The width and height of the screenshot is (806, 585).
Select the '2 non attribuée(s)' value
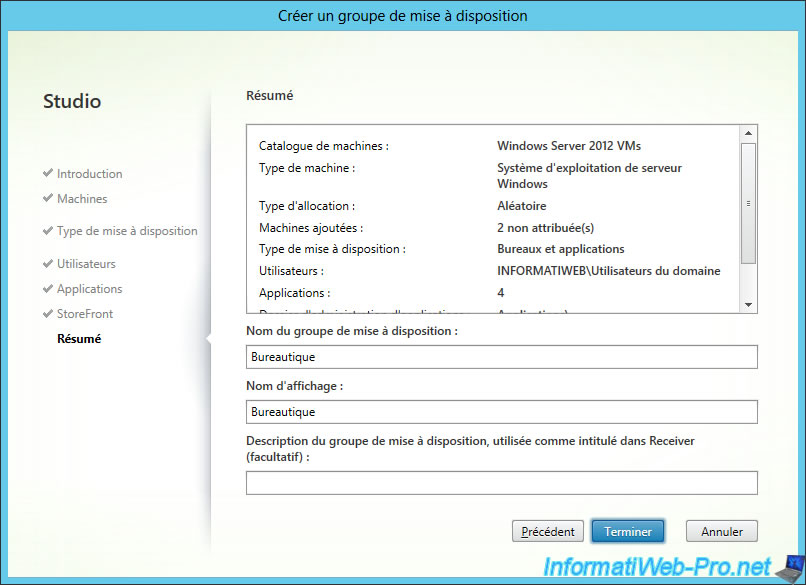click(x=545, y=228)
